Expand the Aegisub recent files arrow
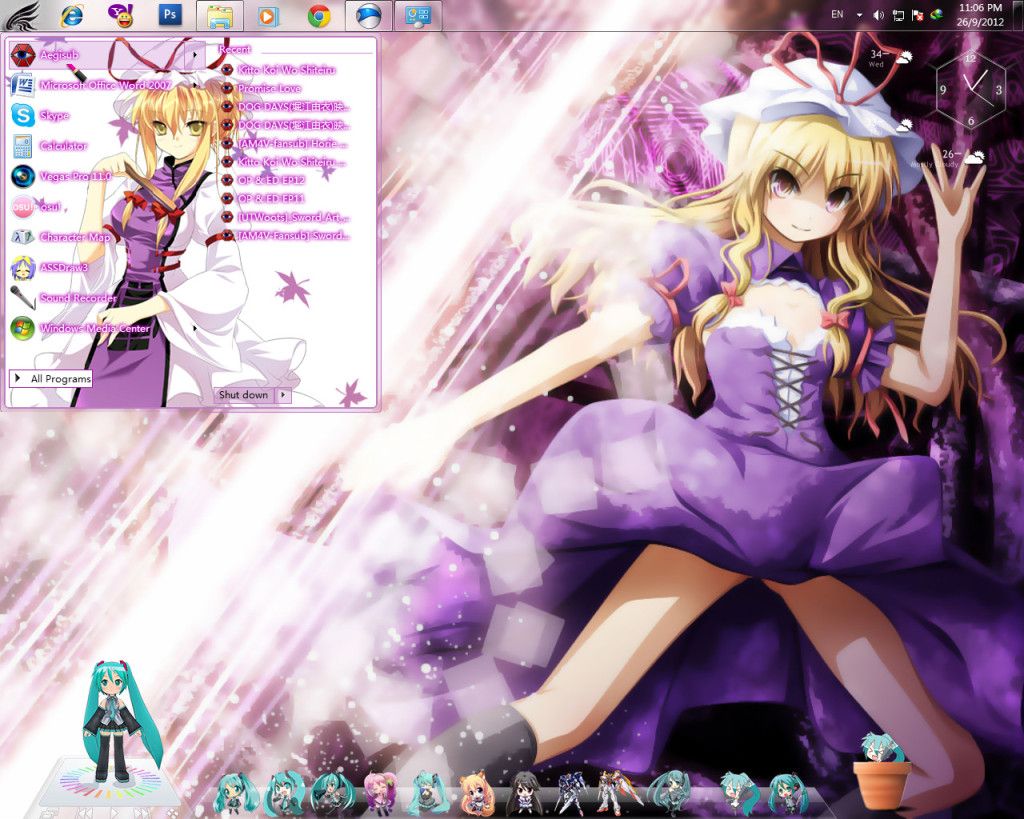Image resolution: width=1024 pixels, height=819 pixels. click(x=194, y=54)
